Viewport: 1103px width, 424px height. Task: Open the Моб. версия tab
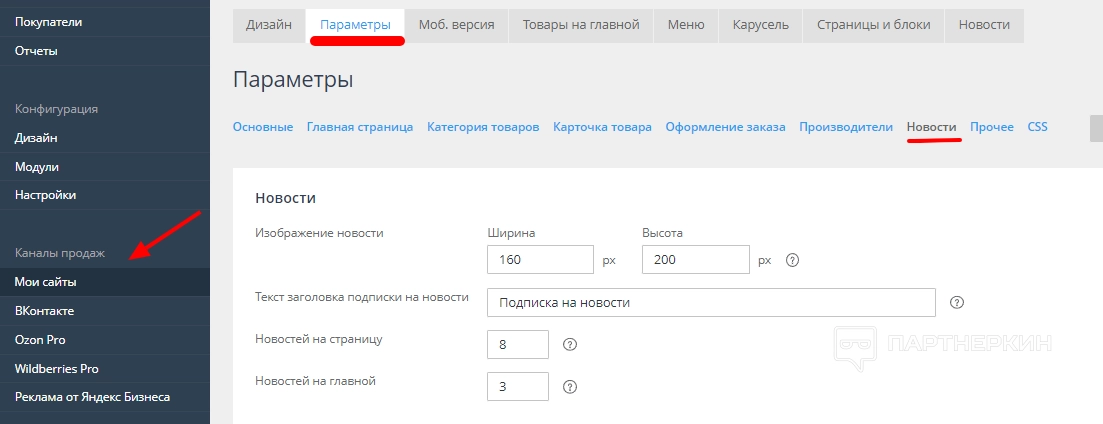(x=456, y=25)
